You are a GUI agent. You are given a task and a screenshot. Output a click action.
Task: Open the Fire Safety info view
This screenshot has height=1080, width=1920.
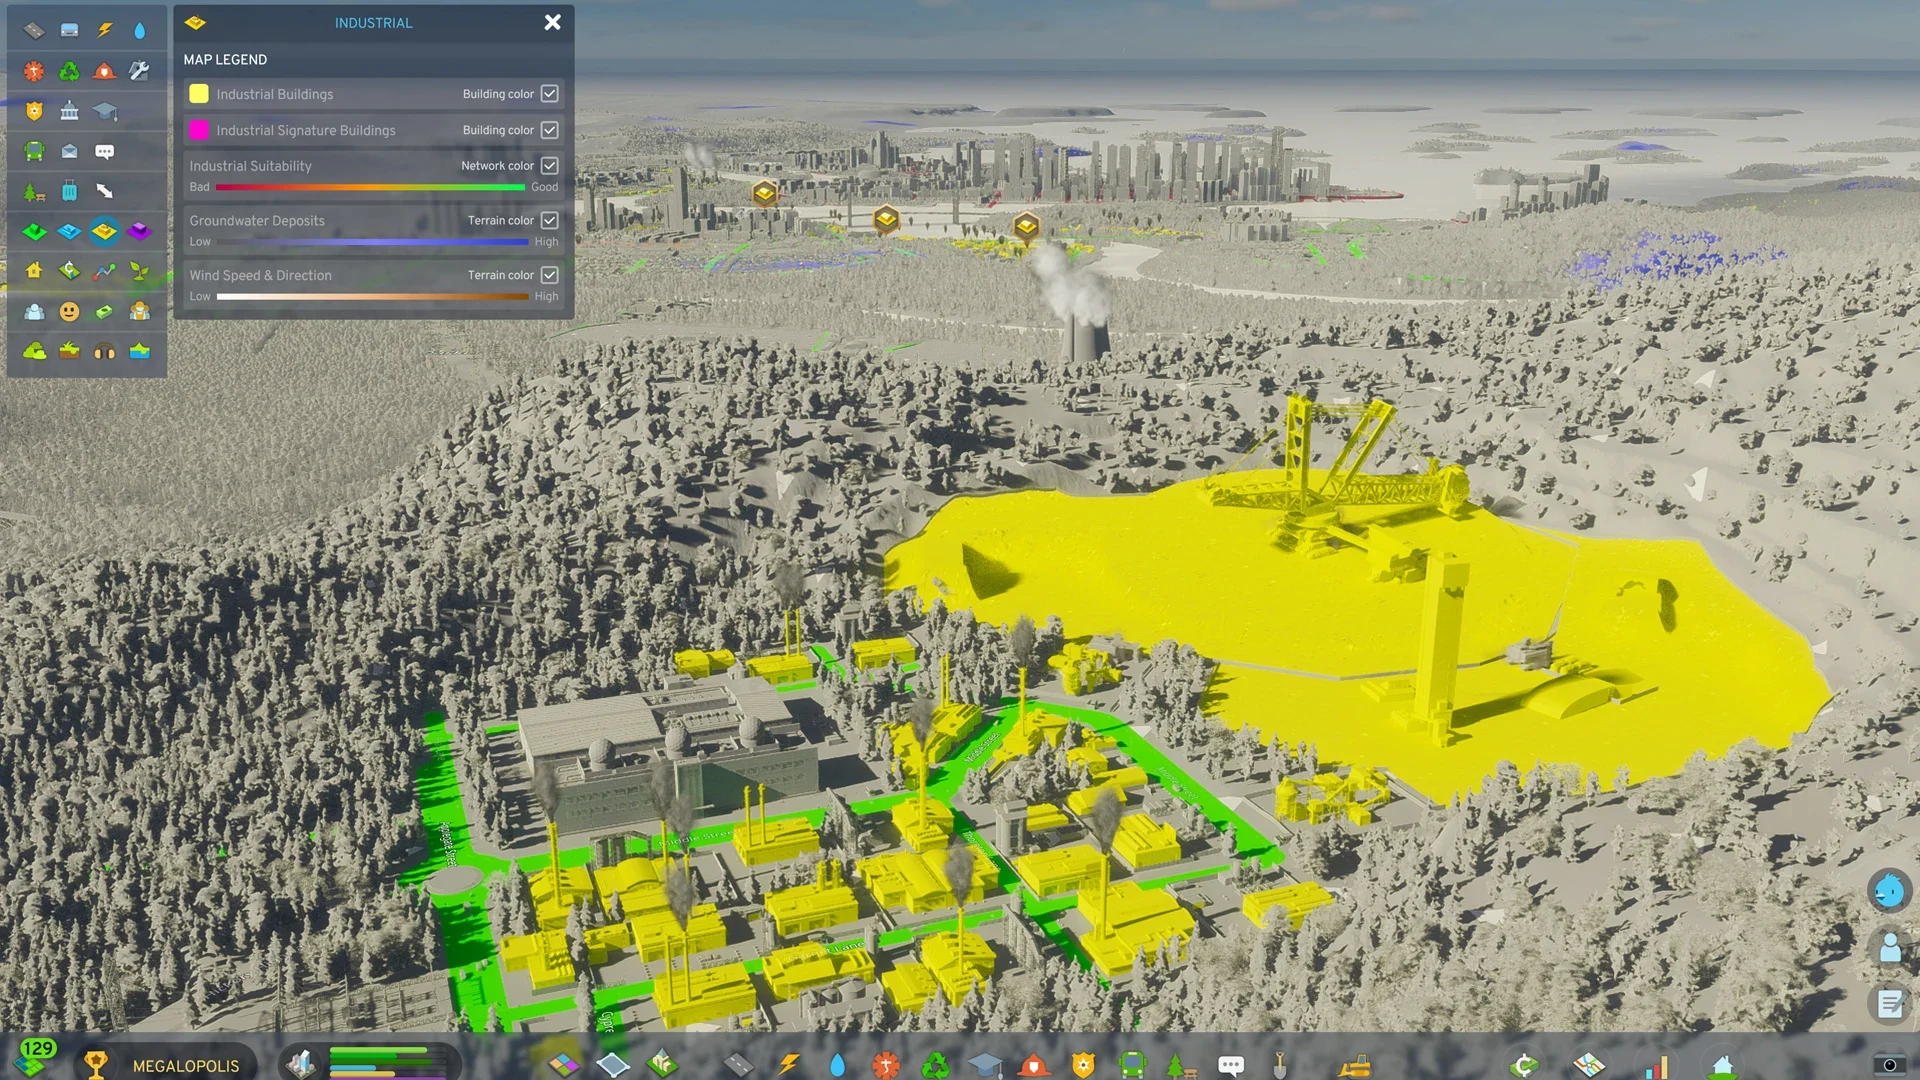point(104,71)
